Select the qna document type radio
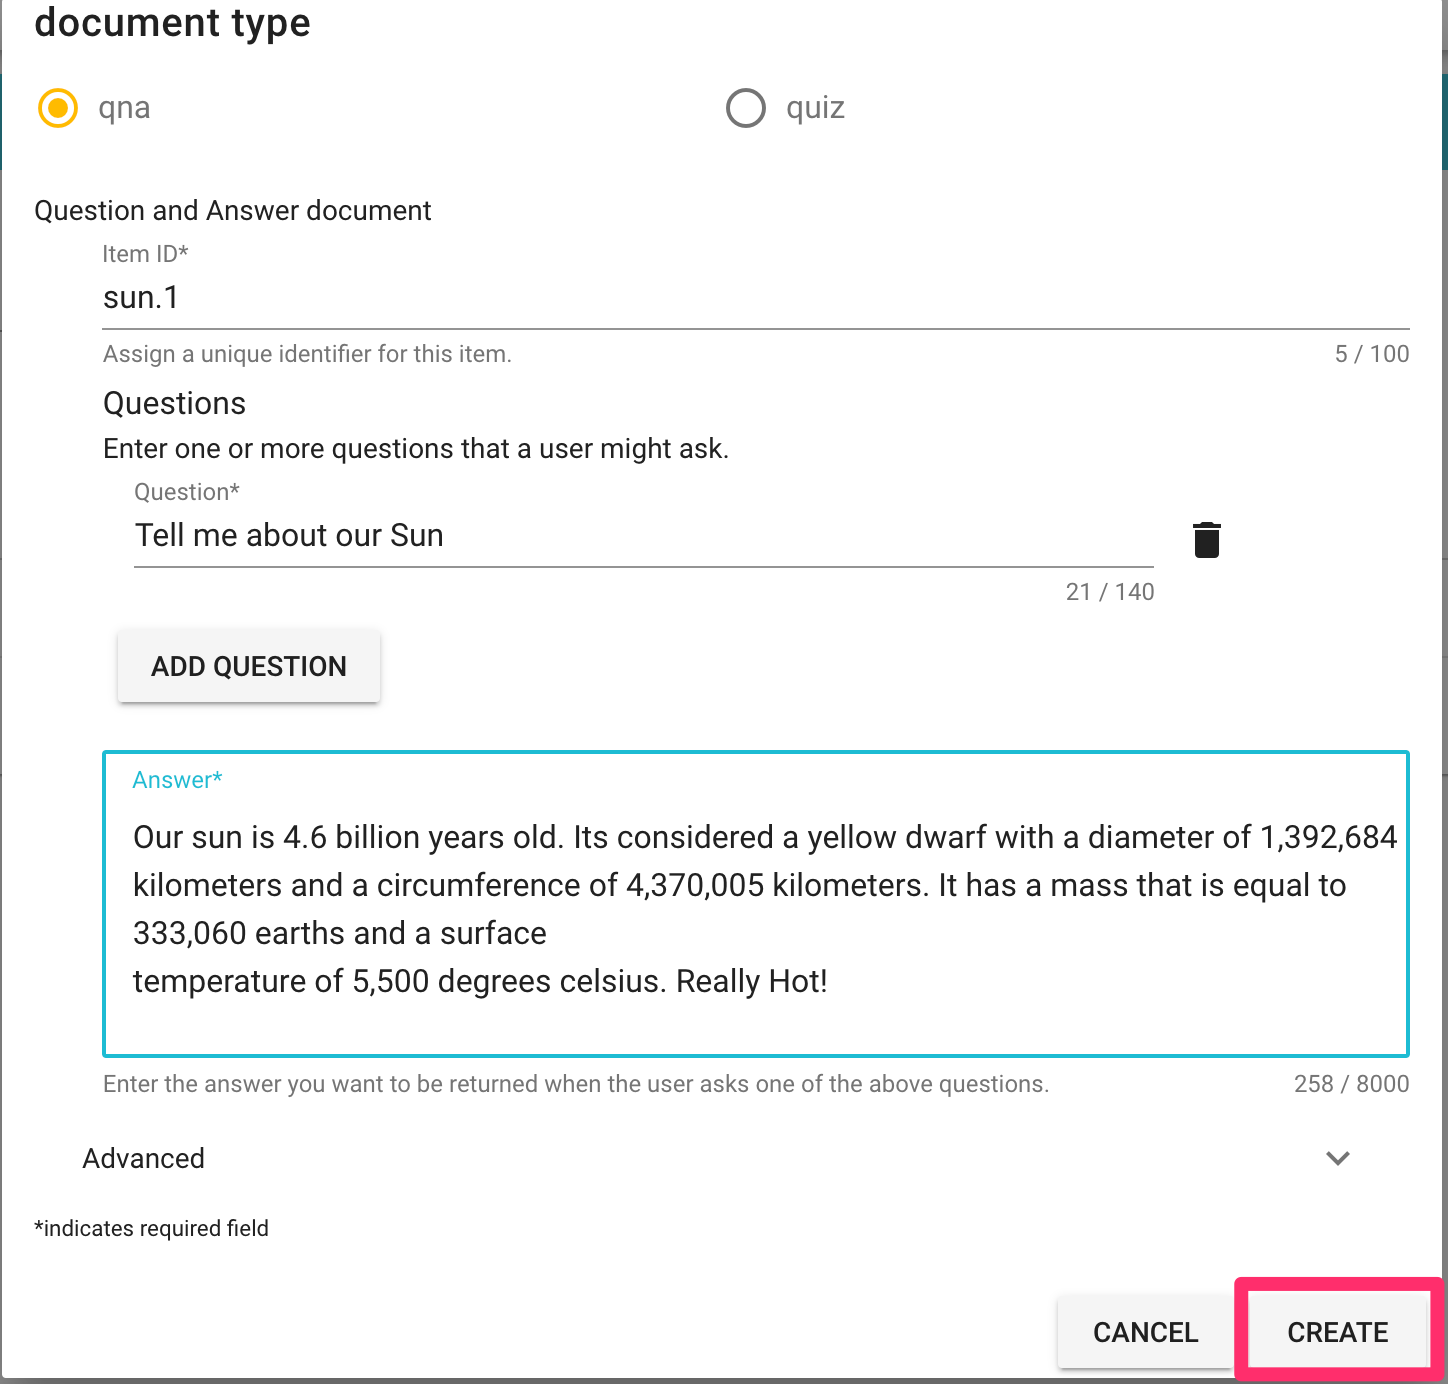The height and width of the screenshot is (1384, 1448). [x=58, y=108]
